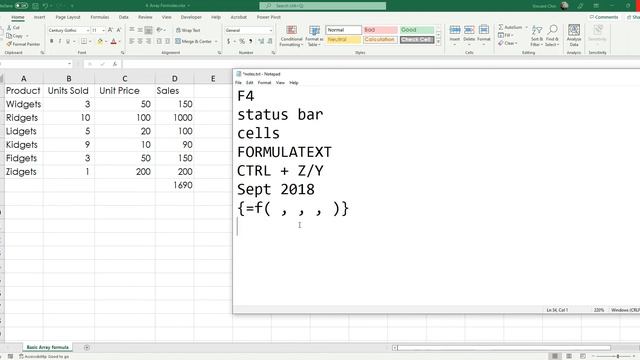Open Find & Select menu
Viewport: 640px width, 360px height.
tap(552, 36)
